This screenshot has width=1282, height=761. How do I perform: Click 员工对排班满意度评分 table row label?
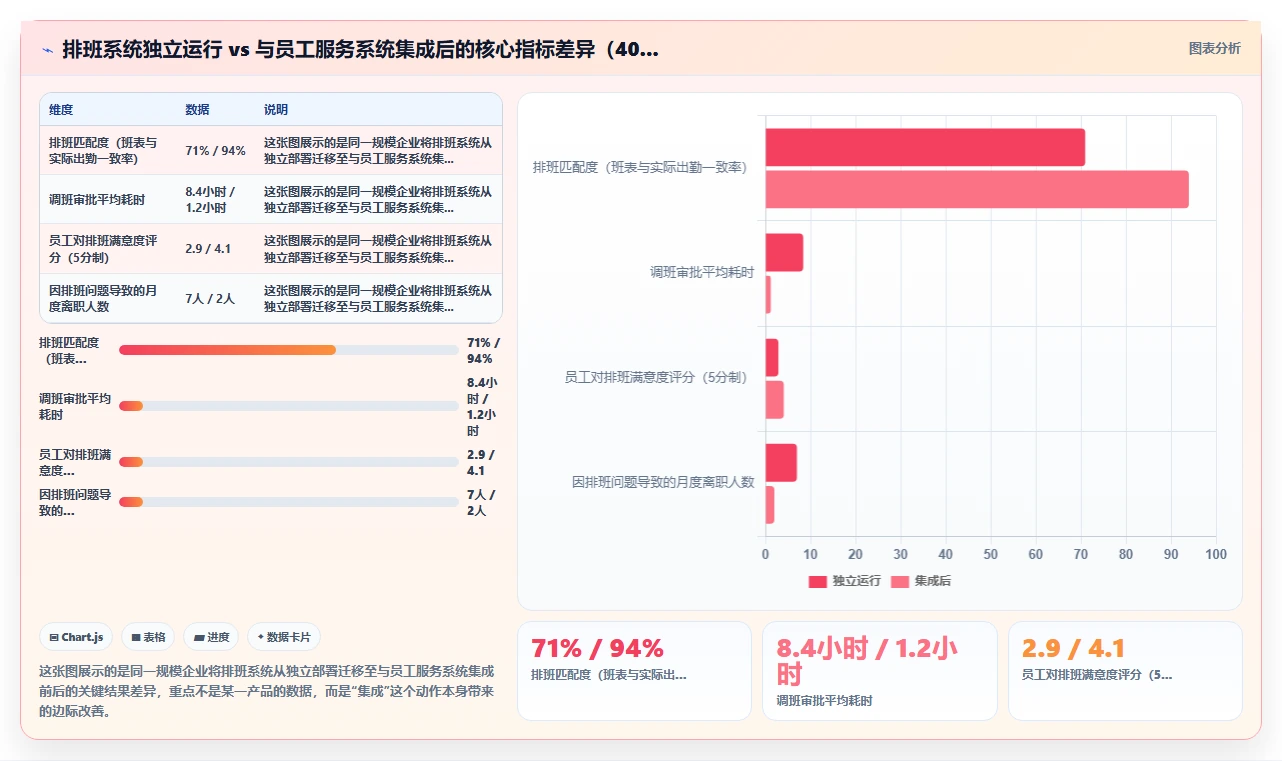103,249
